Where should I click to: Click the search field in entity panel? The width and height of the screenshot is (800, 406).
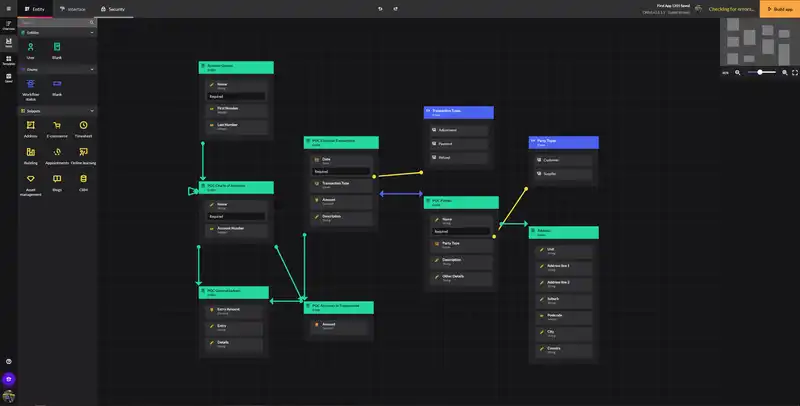(57, 20)
